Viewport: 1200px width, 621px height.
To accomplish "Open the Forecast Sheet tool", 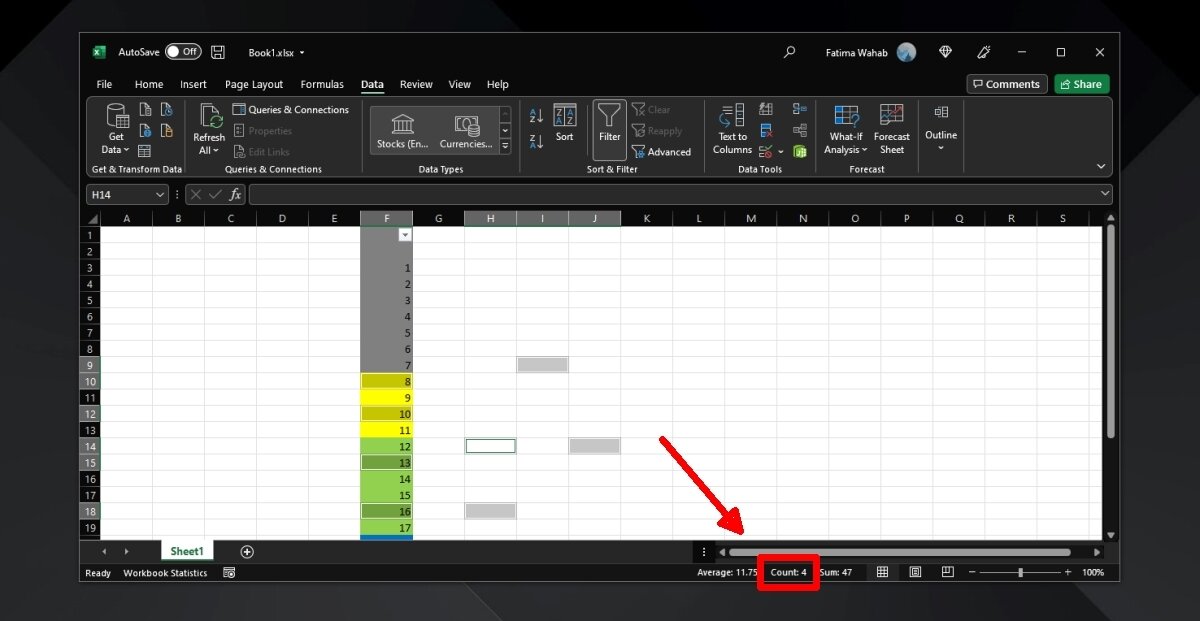I will pos(891,116).
